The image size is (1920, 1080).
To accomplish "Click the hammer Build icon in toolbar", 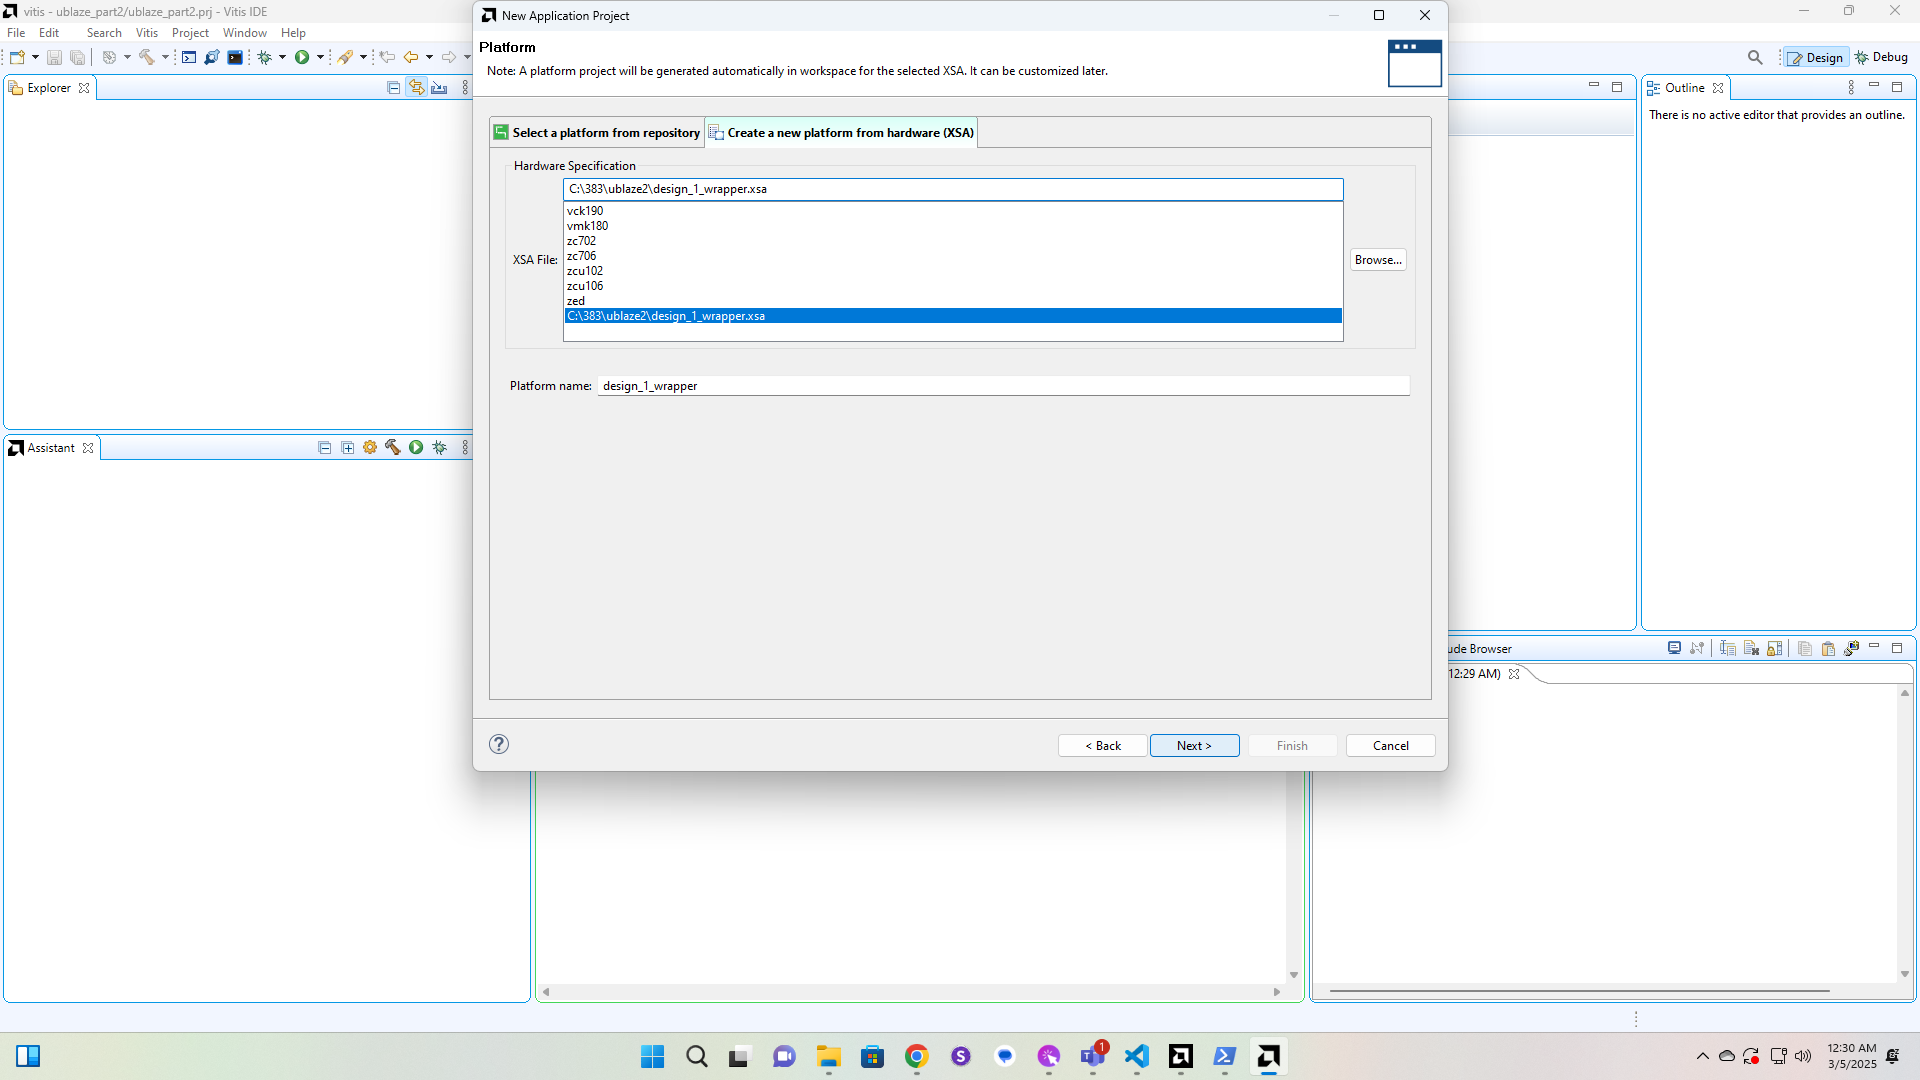I will coord(147,57).
